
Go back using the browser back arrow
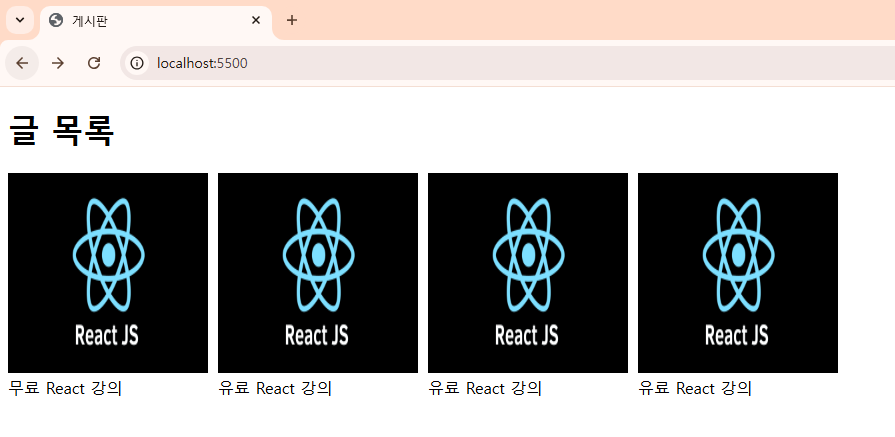click(x=22, y=63)
